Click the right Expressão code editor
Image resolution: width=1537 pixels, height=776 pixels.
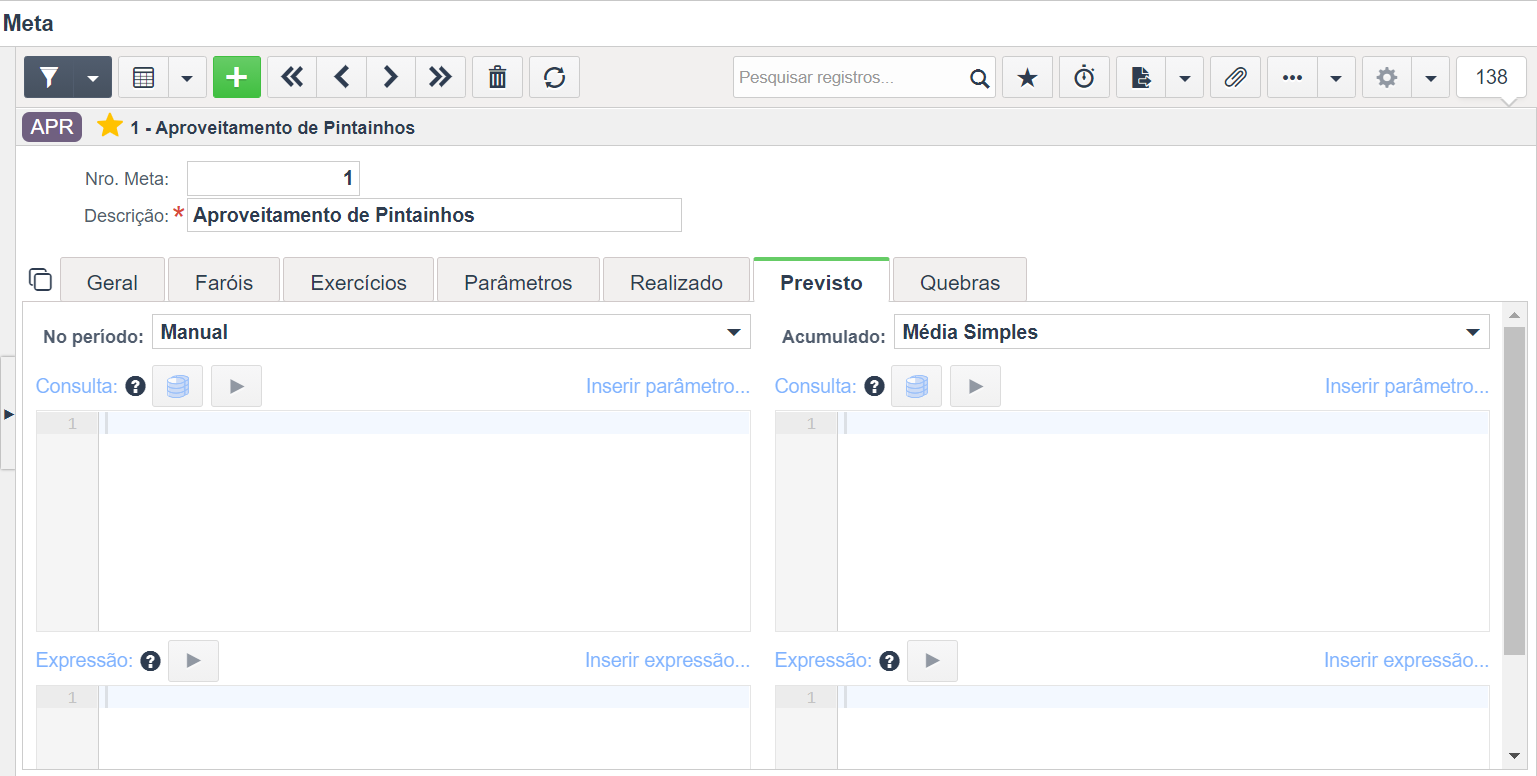point(1132,726)
